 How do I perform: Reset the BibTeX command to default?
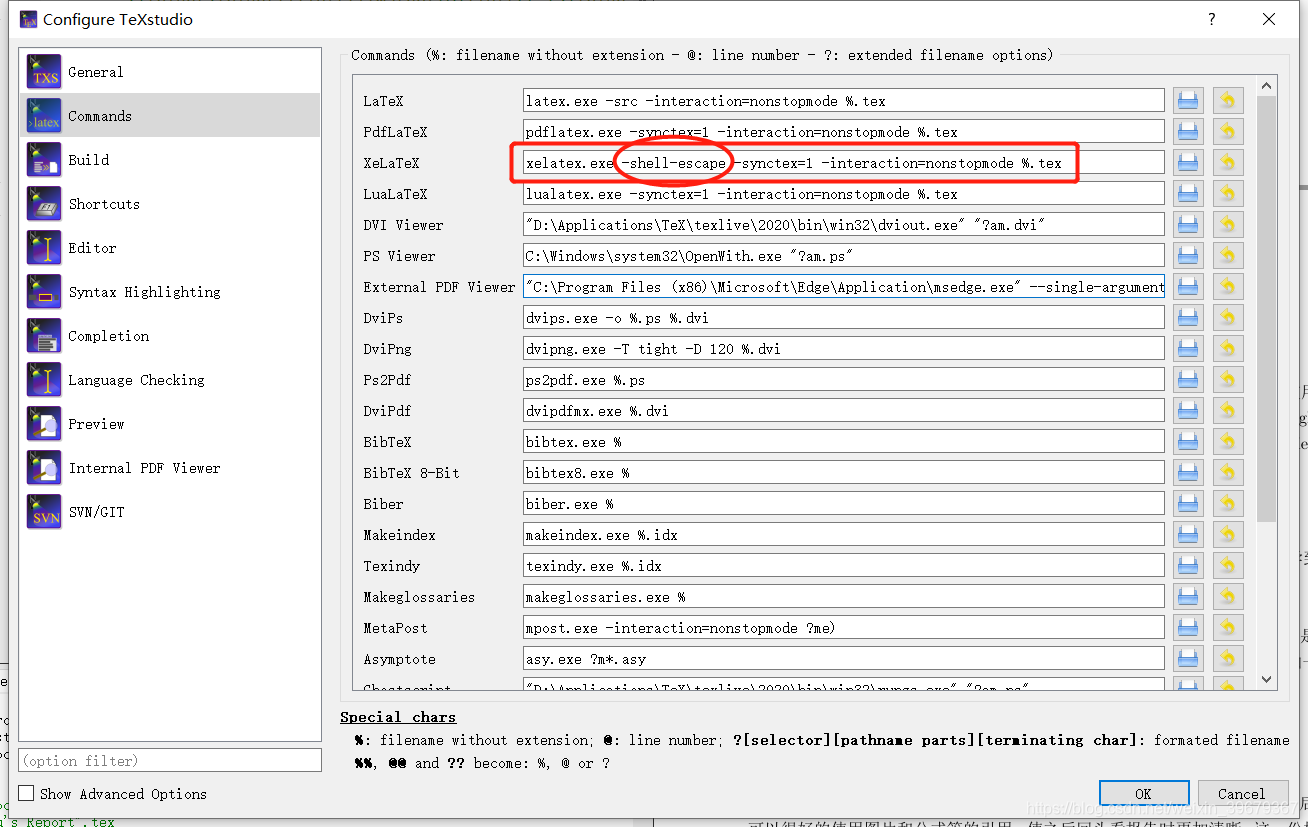point(1227,441)
